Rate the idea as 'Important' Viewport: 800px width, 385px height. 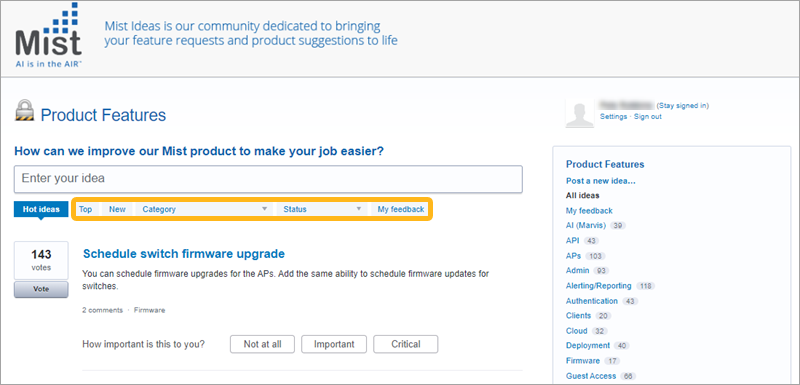(x=334, y=344)
